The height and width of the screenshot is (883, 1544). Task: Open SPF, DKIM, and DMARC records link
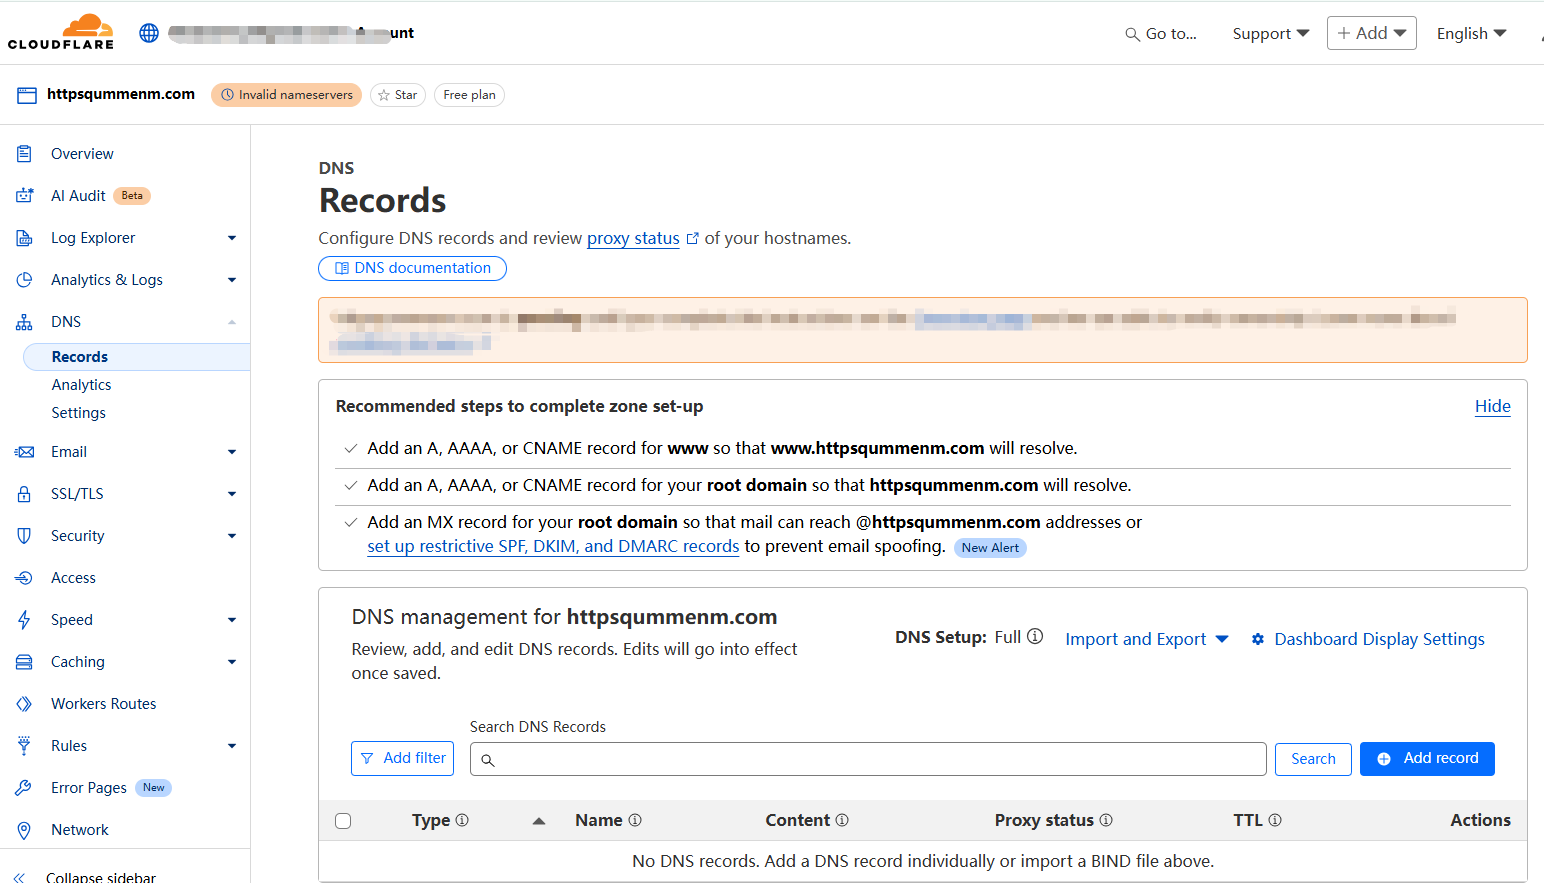tap(553, 546)
